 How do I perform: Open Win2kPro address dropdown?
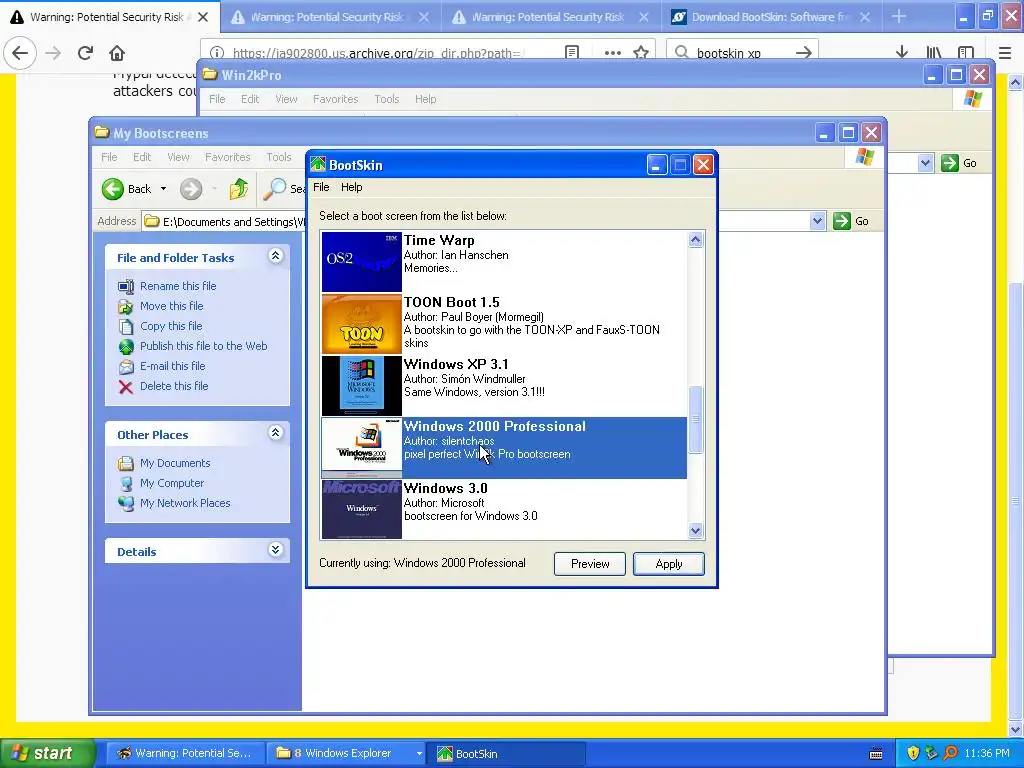pos(925,163)
